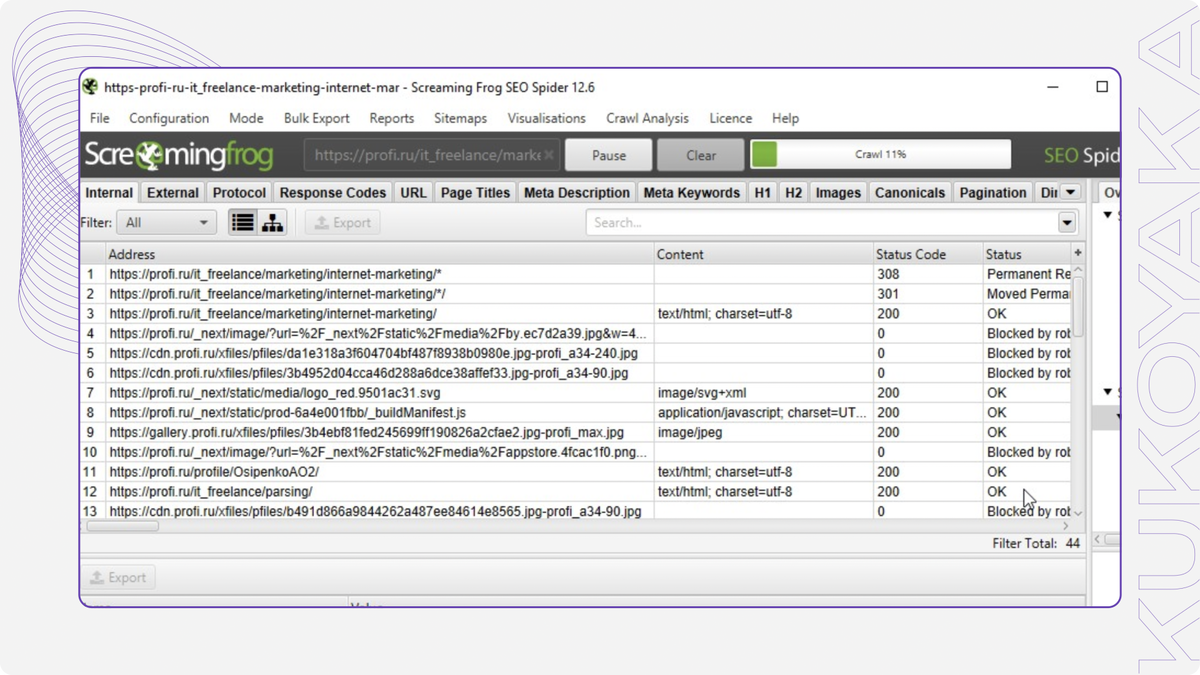Click the Crawl 11% progress bar
The image size is (1200, 675).
tap(880, 155)
